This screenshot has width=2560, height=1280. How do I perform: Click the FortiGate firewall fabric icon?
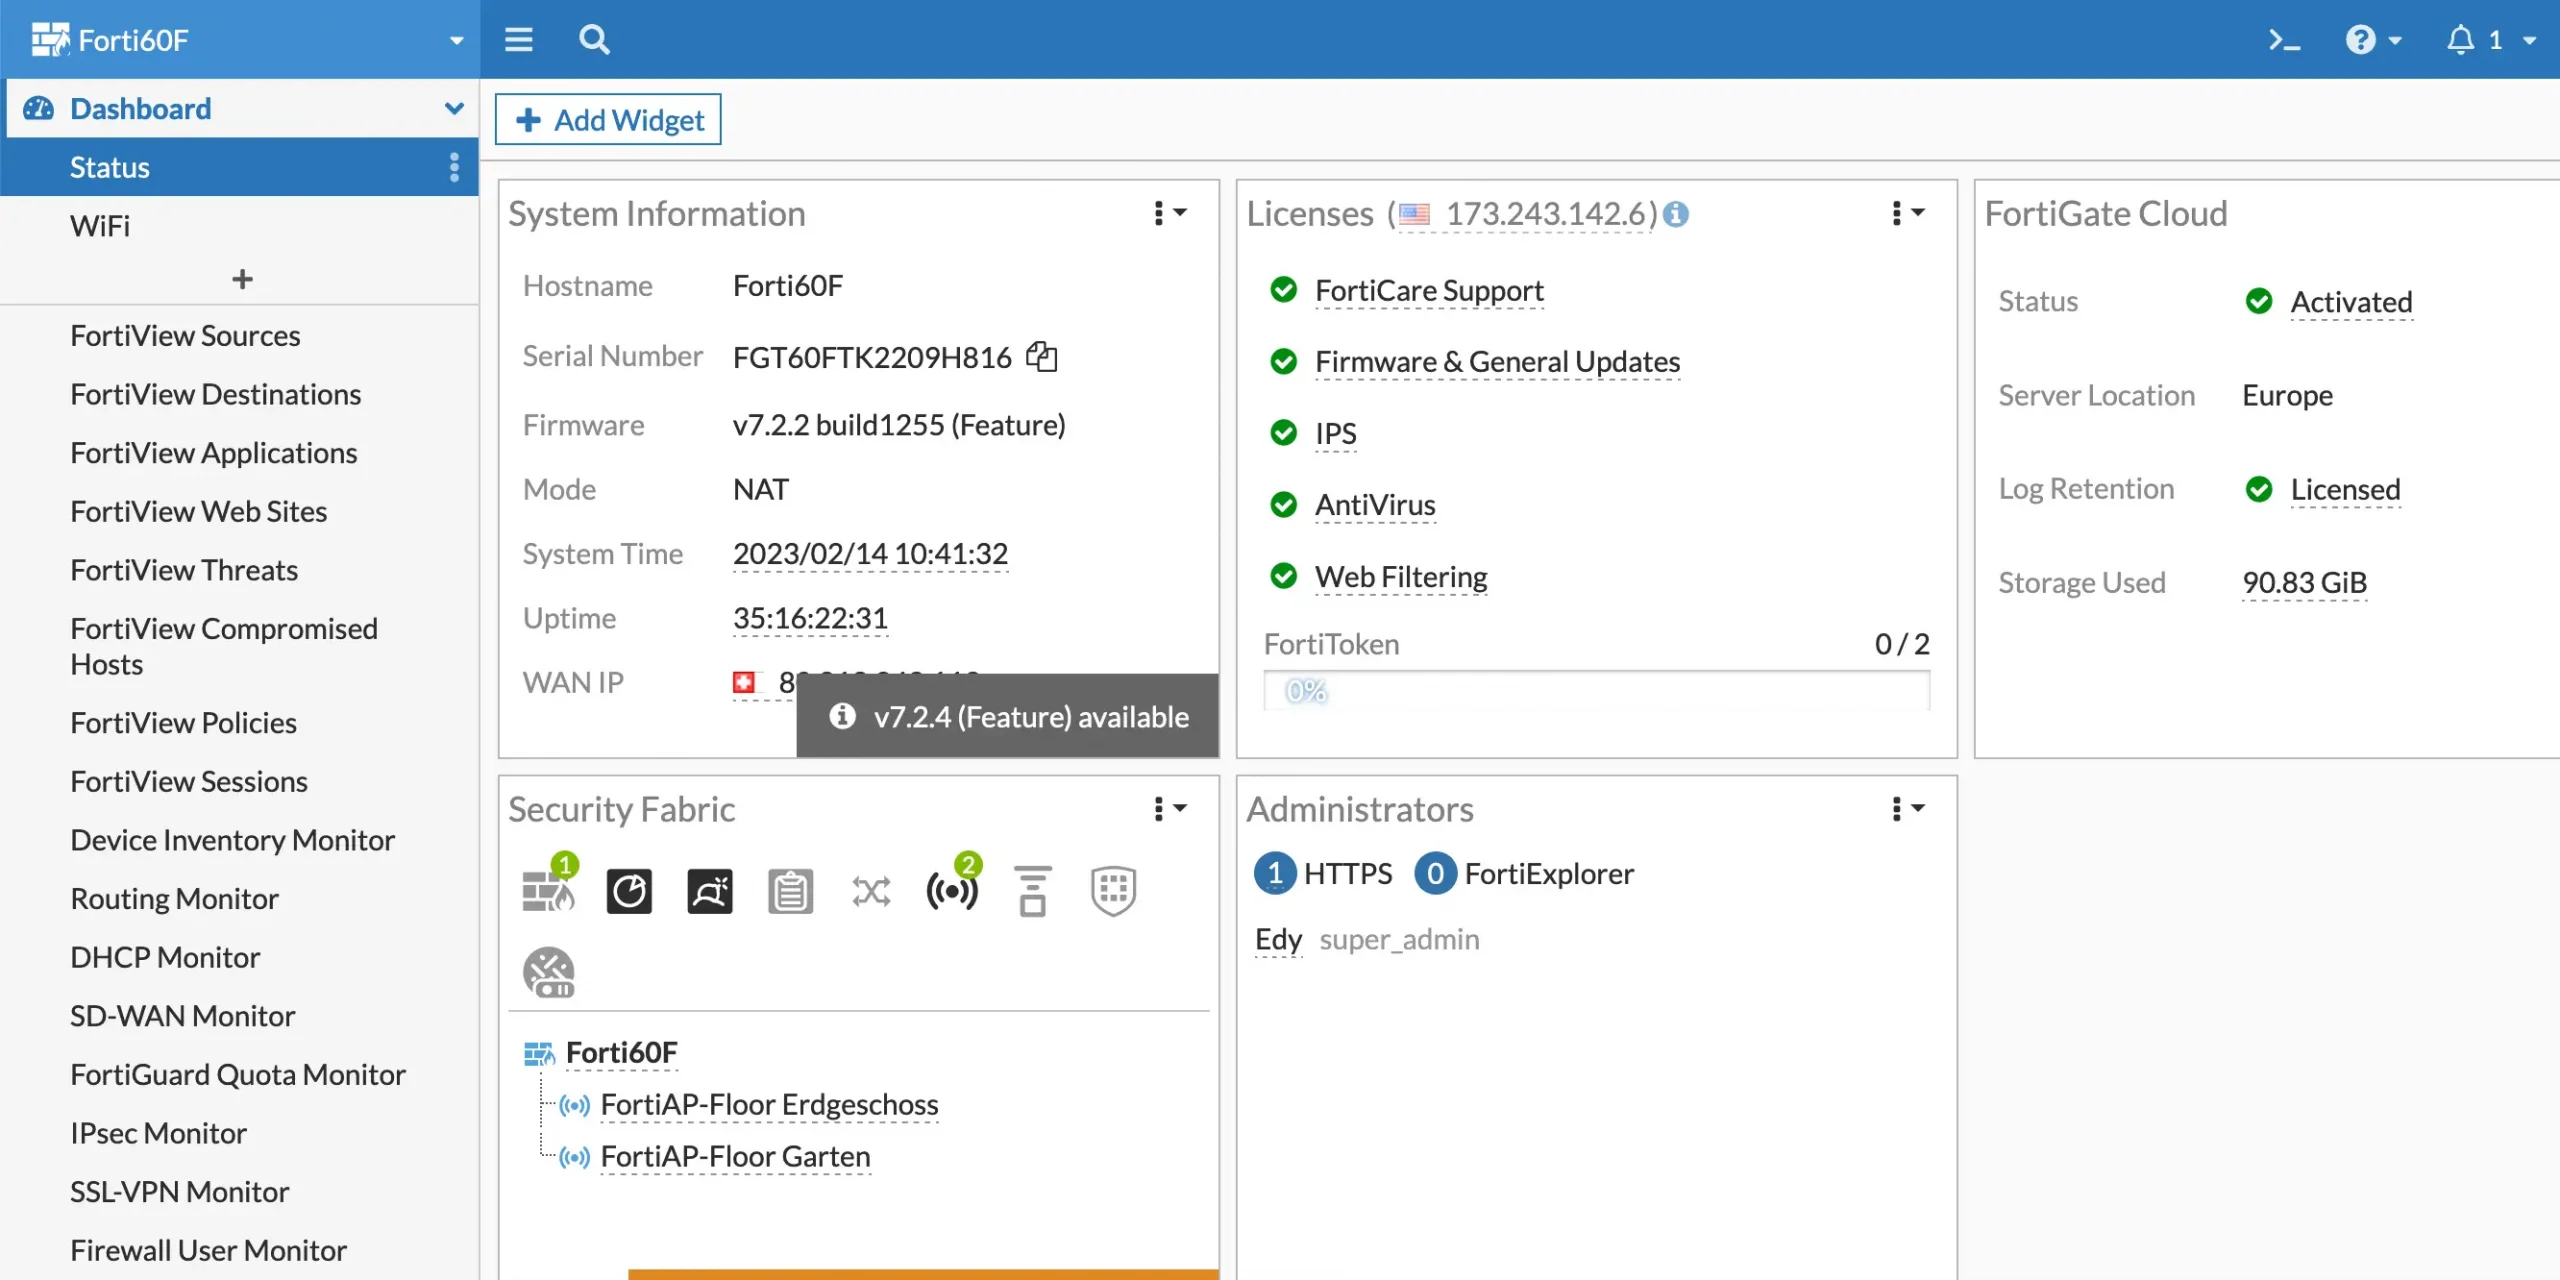point(548,890)
